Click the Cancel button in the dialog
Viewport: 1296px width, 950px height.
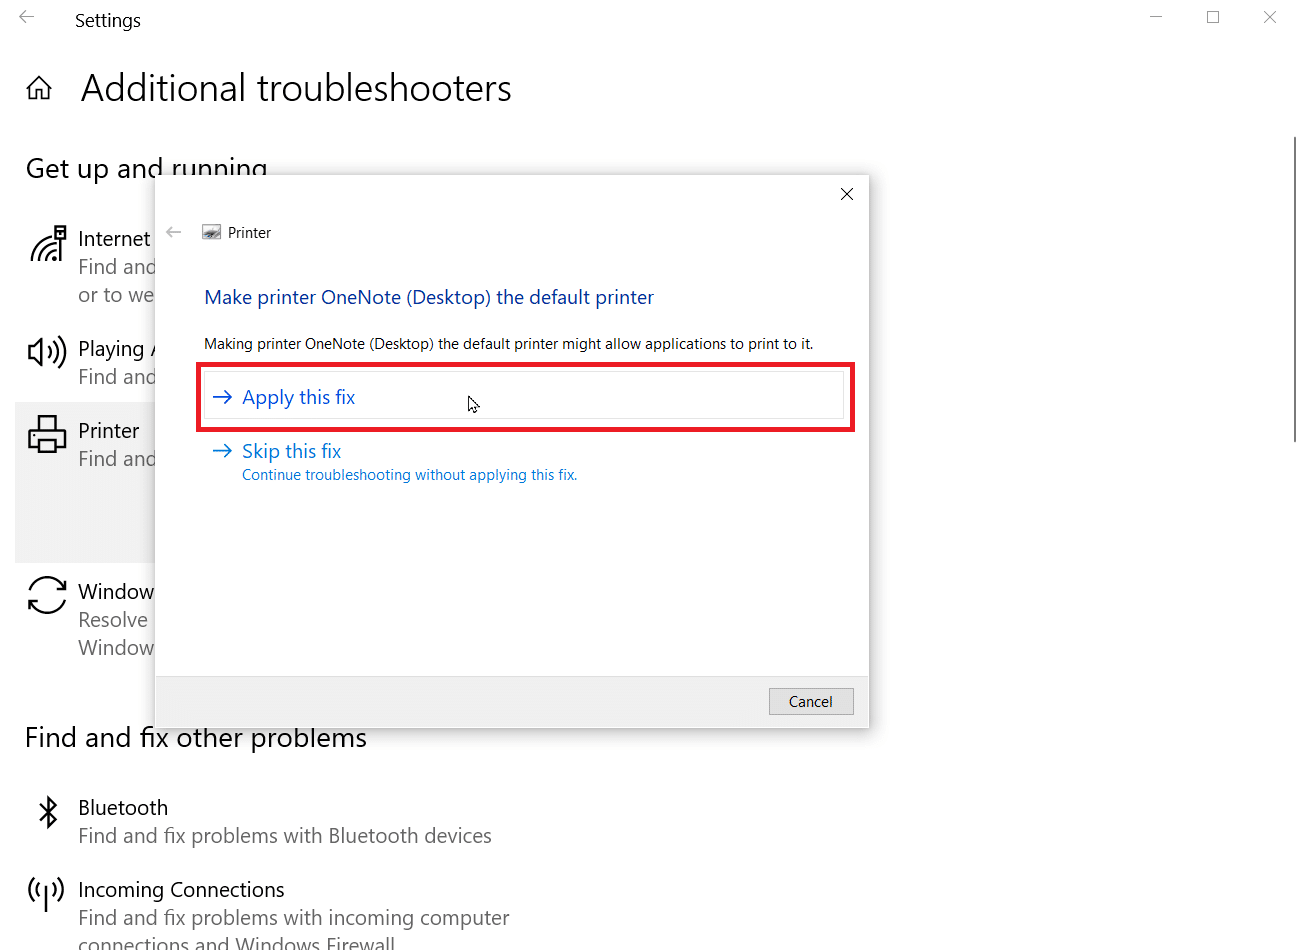[811, 701]
